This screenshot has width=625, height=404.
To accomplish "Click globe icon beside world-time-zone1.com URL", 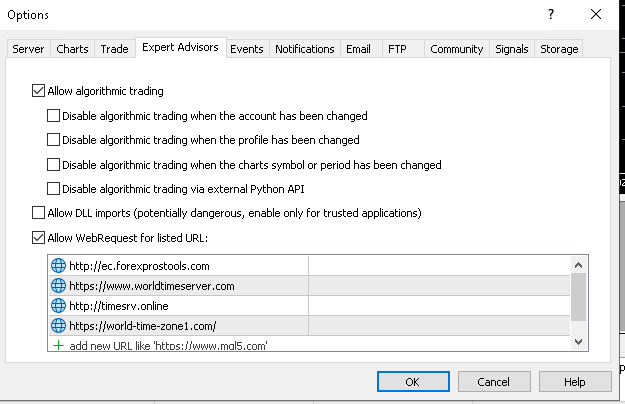I will 58,326.
